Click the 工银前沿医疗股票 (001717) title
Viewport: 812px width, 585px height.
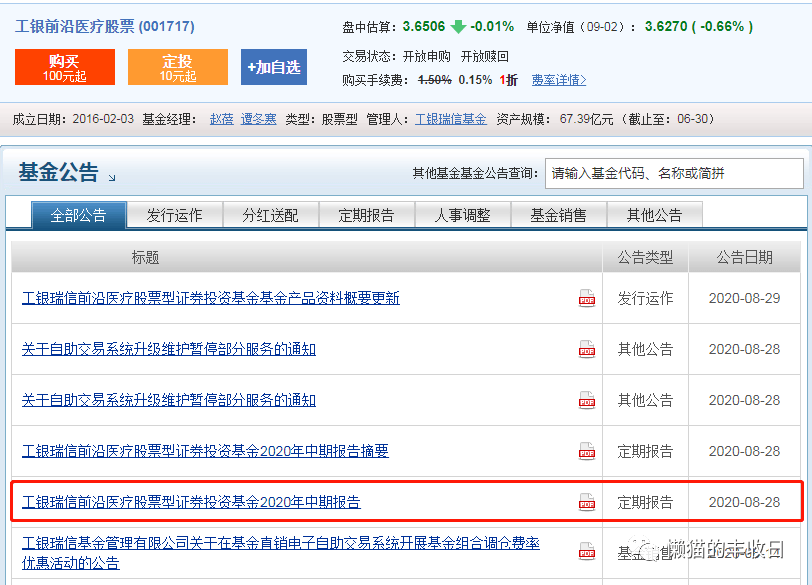pyautogui.click(x=105, y=26)
